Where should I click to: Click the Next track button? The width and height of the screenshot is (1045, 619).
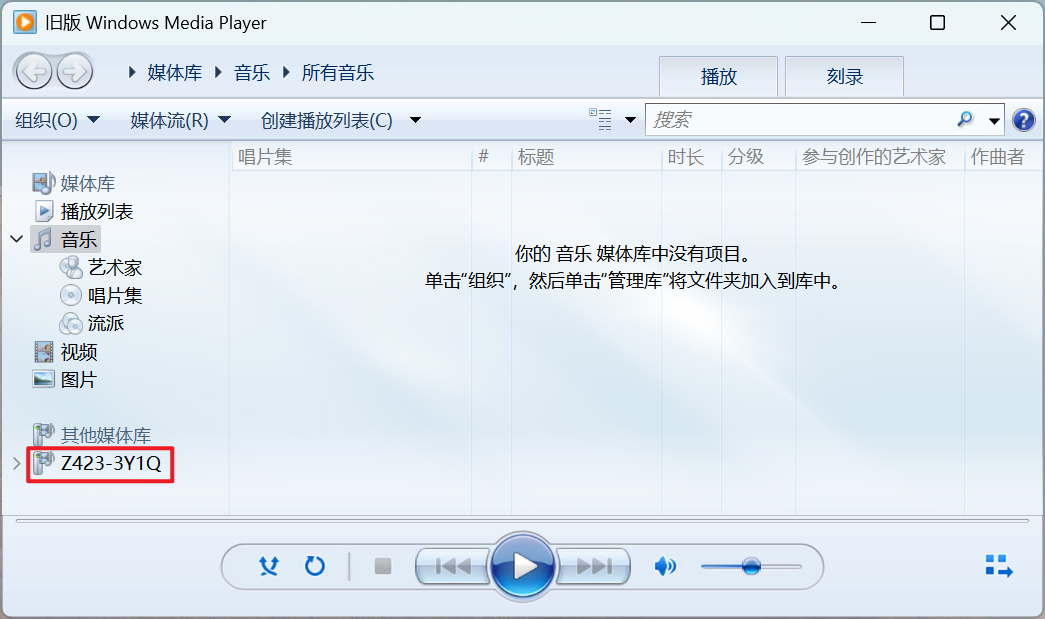(593, 566)
